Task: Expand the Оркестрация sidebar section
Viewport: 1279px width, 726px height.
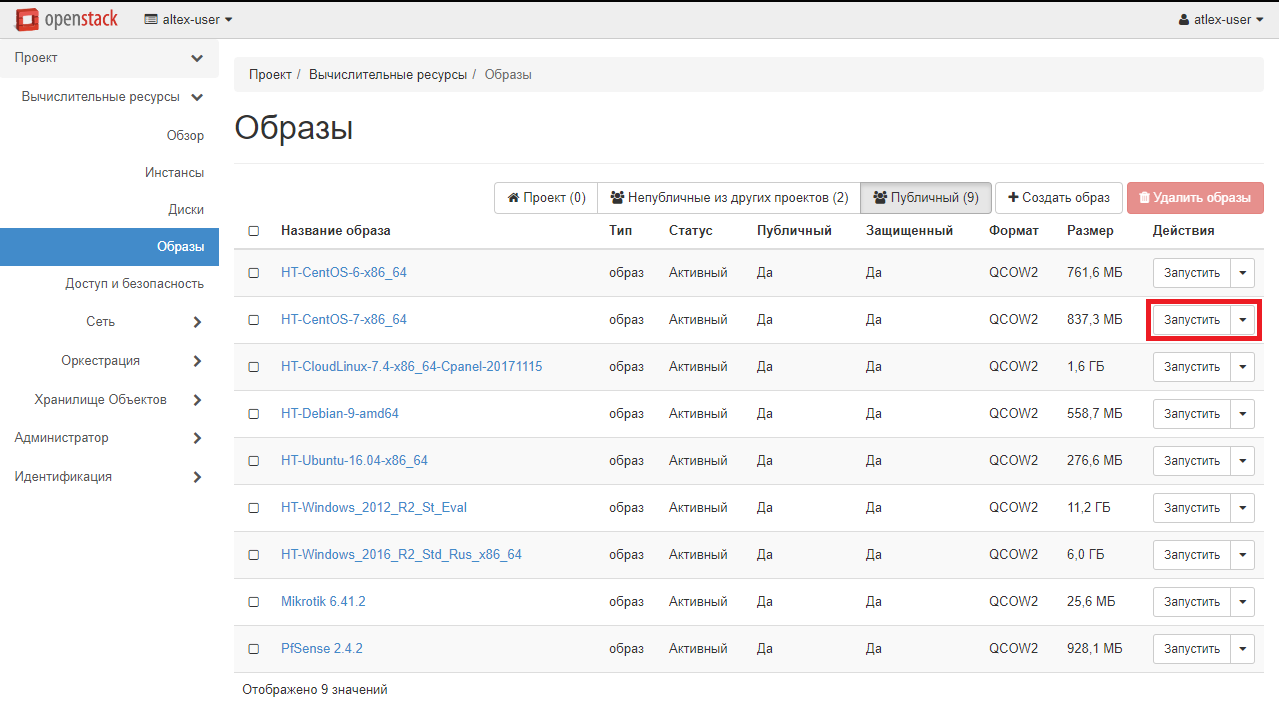Action: [x=110, y=361]
